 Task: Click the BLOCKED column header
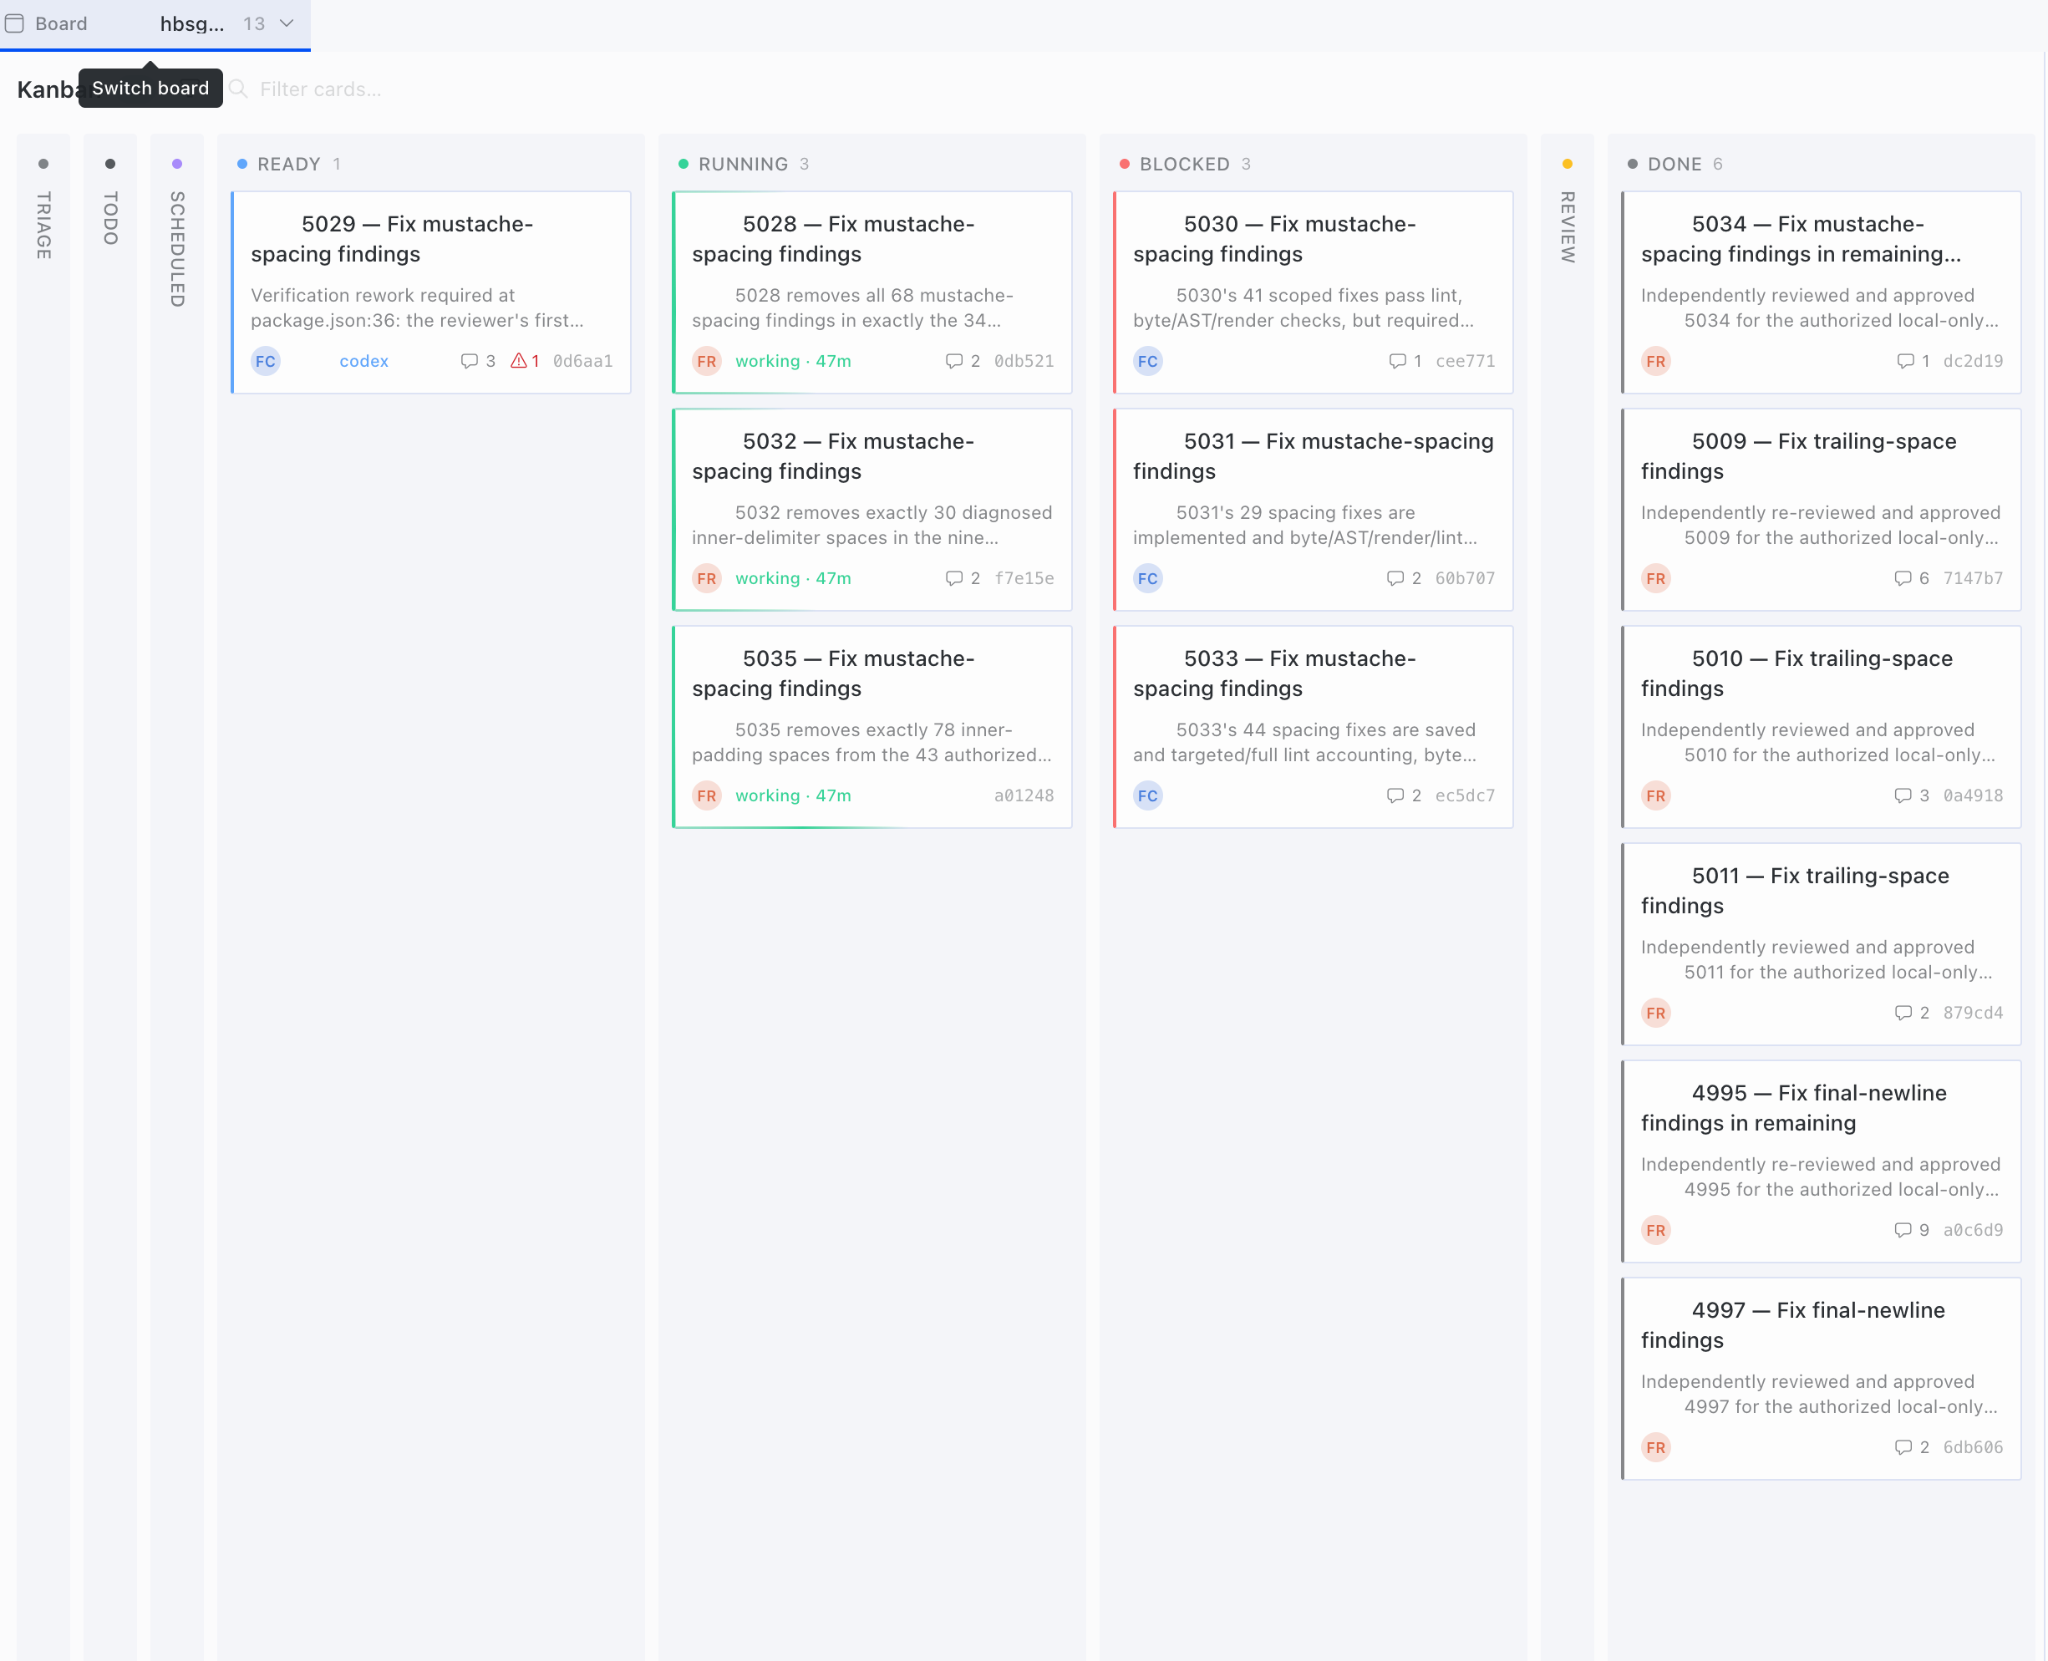click(x=1185, y=164)
